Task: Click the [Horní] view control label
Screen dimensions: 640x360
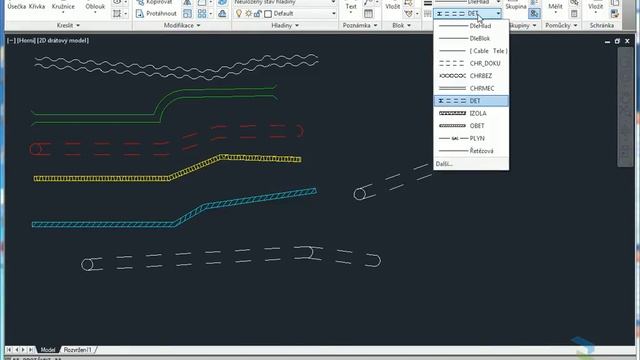Action: click(x=27, y=40)
